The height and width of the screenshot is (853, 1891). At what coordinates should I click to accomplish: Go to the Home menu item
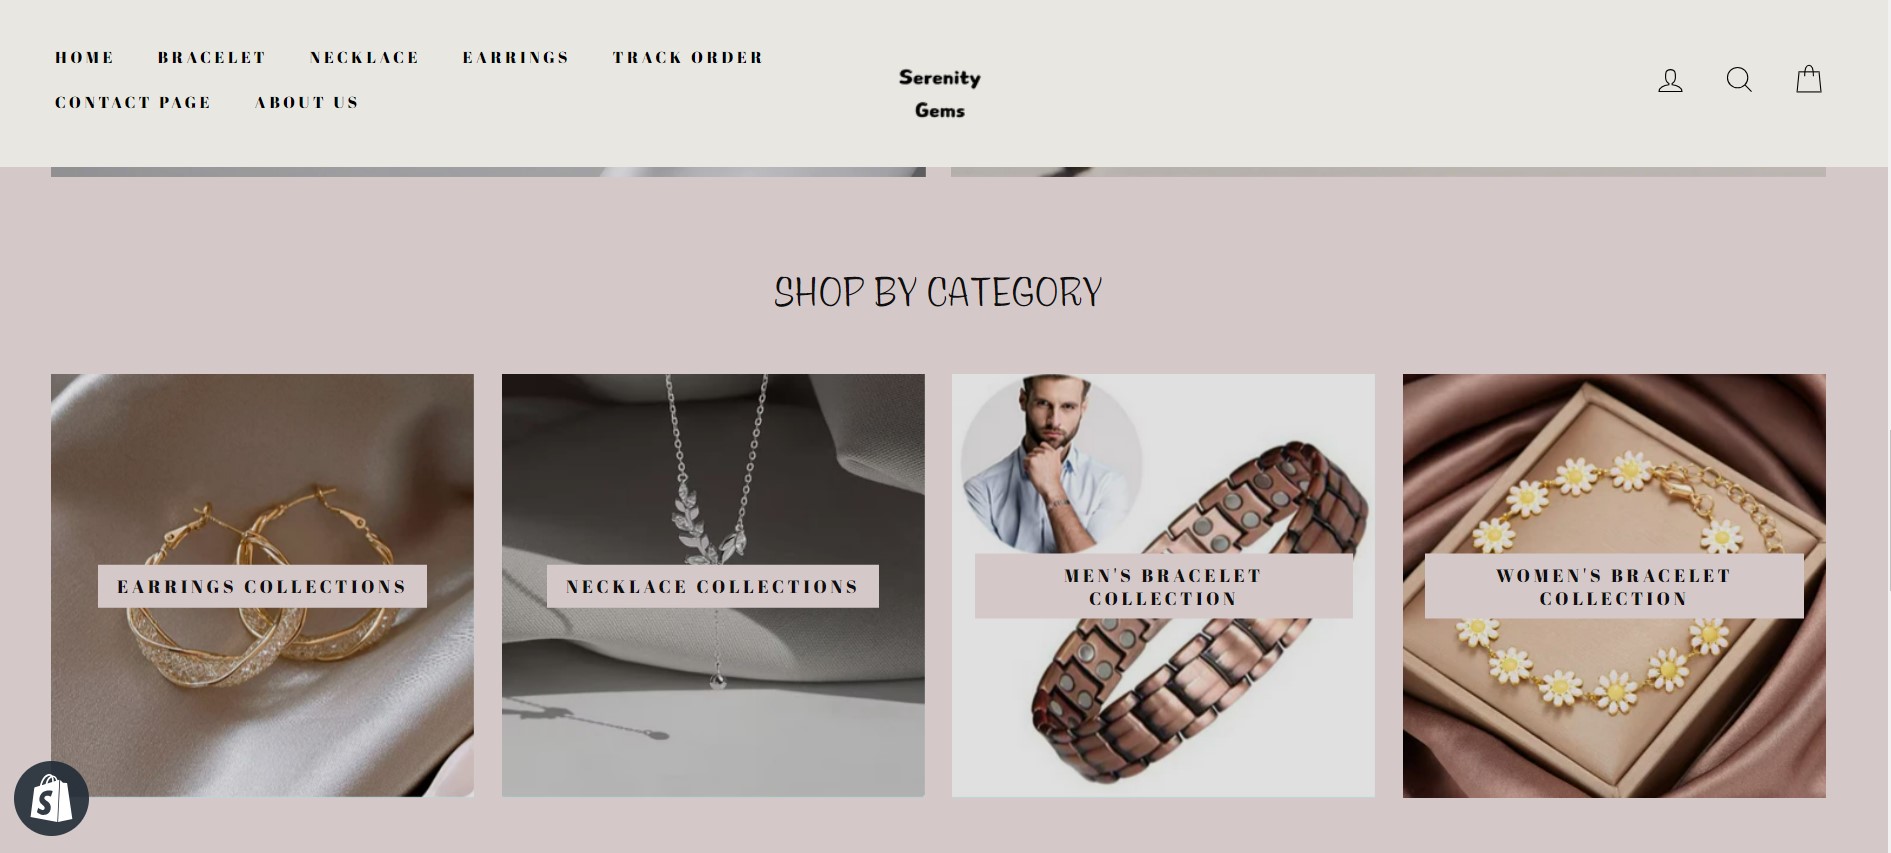(x=85, y=57)
